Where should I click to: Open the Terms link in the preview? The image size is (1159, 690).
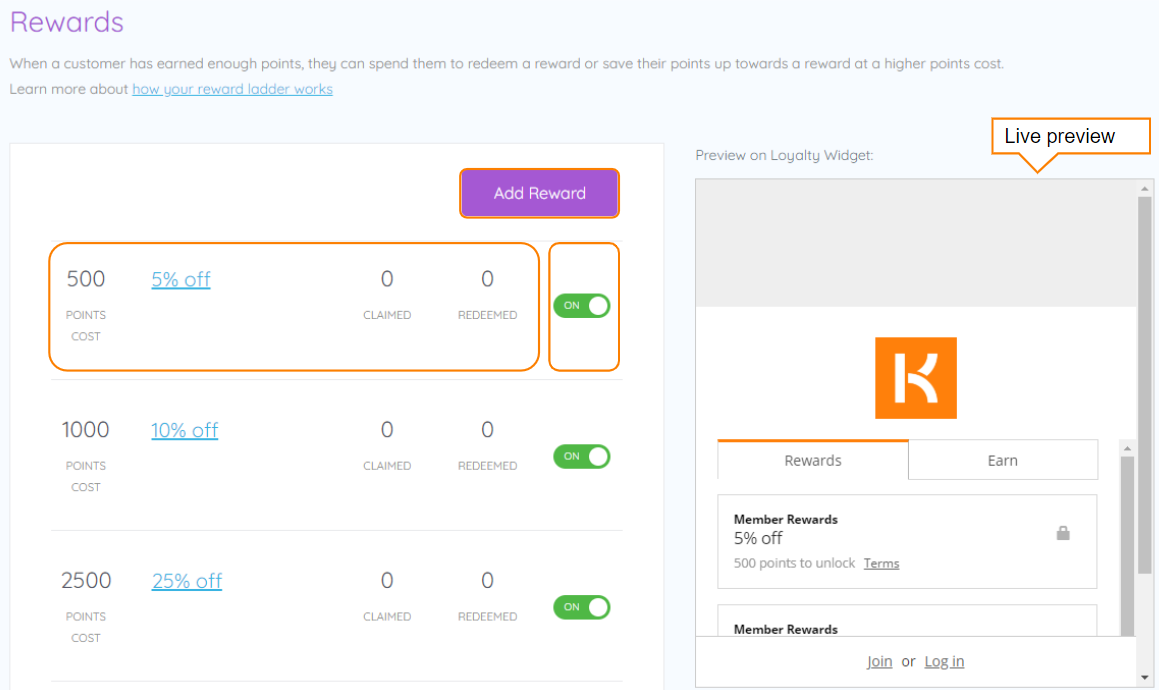(881, 563)
